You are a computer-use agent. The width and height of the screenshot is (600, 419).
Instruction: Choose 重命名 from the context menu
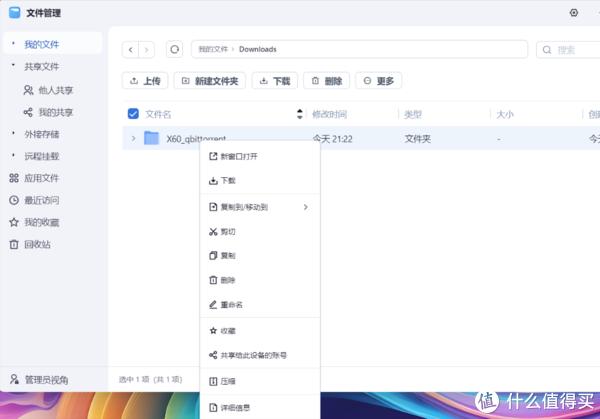(260, 305)
